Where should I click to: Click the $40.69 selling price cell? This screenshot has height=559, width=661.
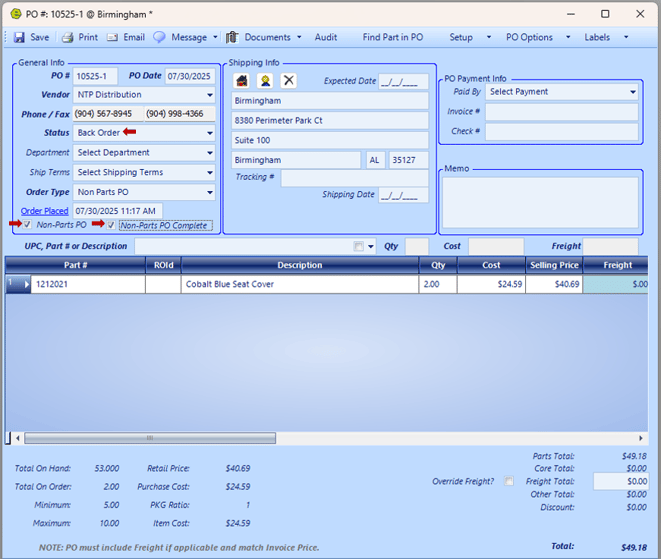pos(554,284)
